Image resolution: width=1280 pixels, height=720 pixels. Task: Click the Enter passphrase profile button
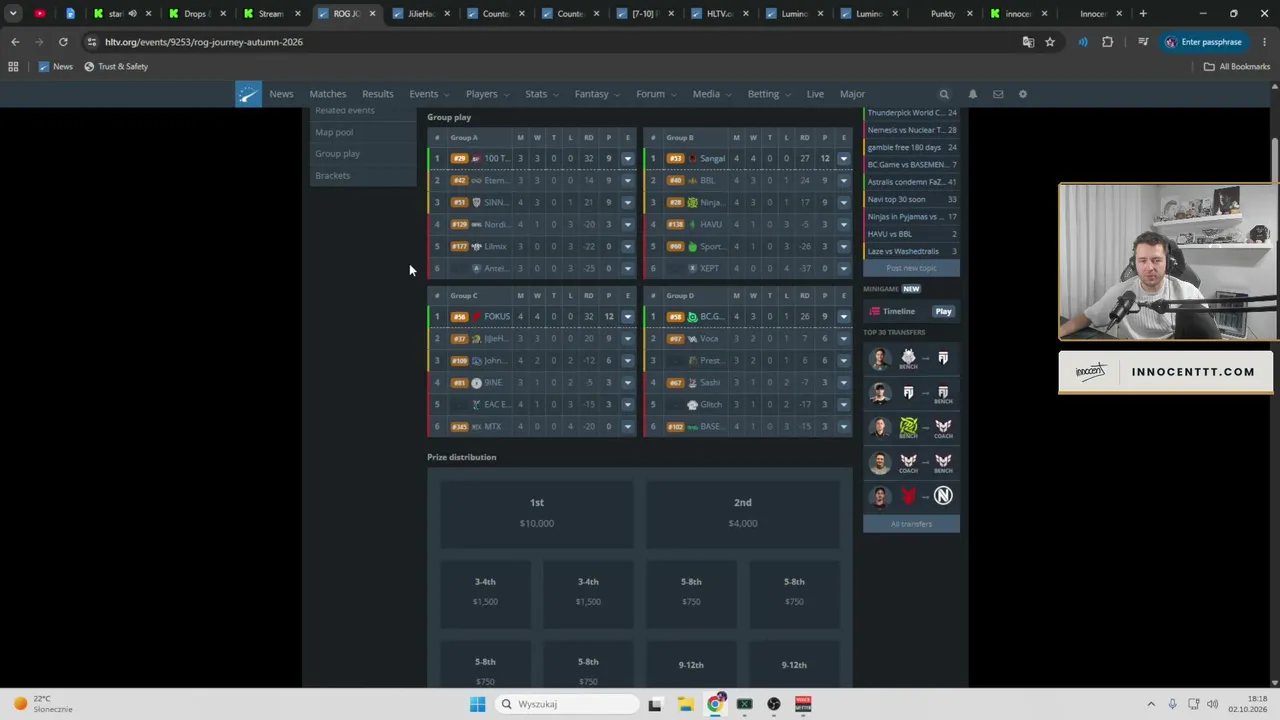tap(1204, 42)
